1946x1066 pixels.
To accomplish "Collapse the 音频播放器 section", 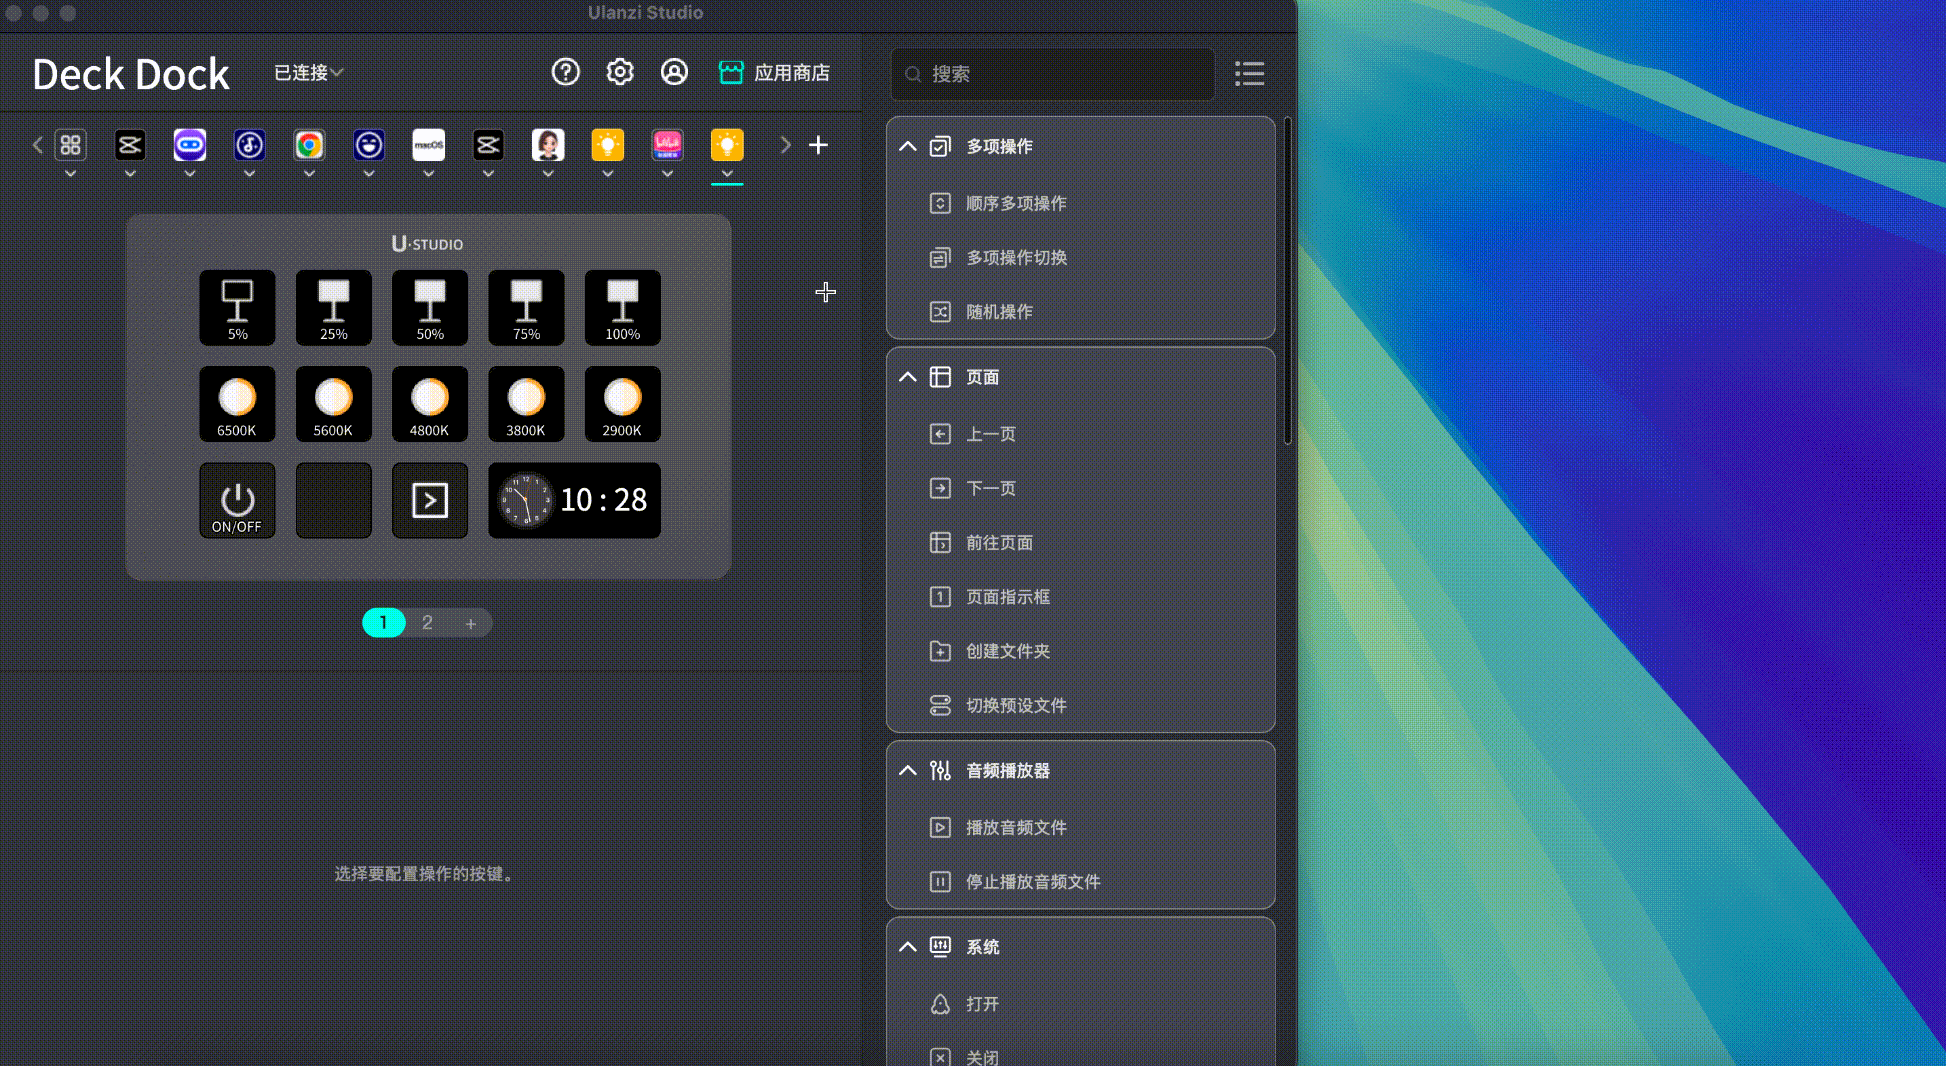I will click(907, 770).
